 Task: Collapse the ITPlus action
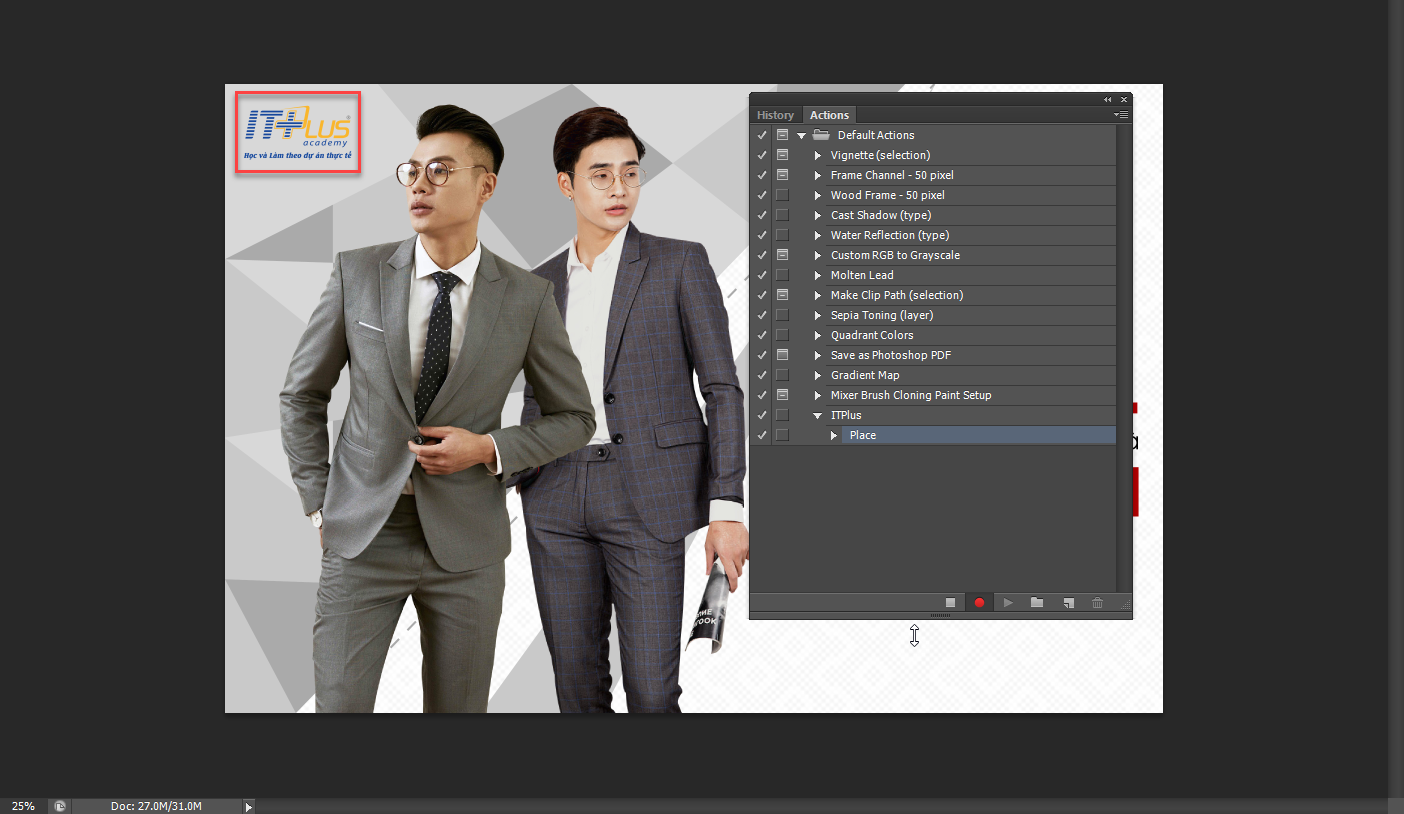tap(818, 415)
